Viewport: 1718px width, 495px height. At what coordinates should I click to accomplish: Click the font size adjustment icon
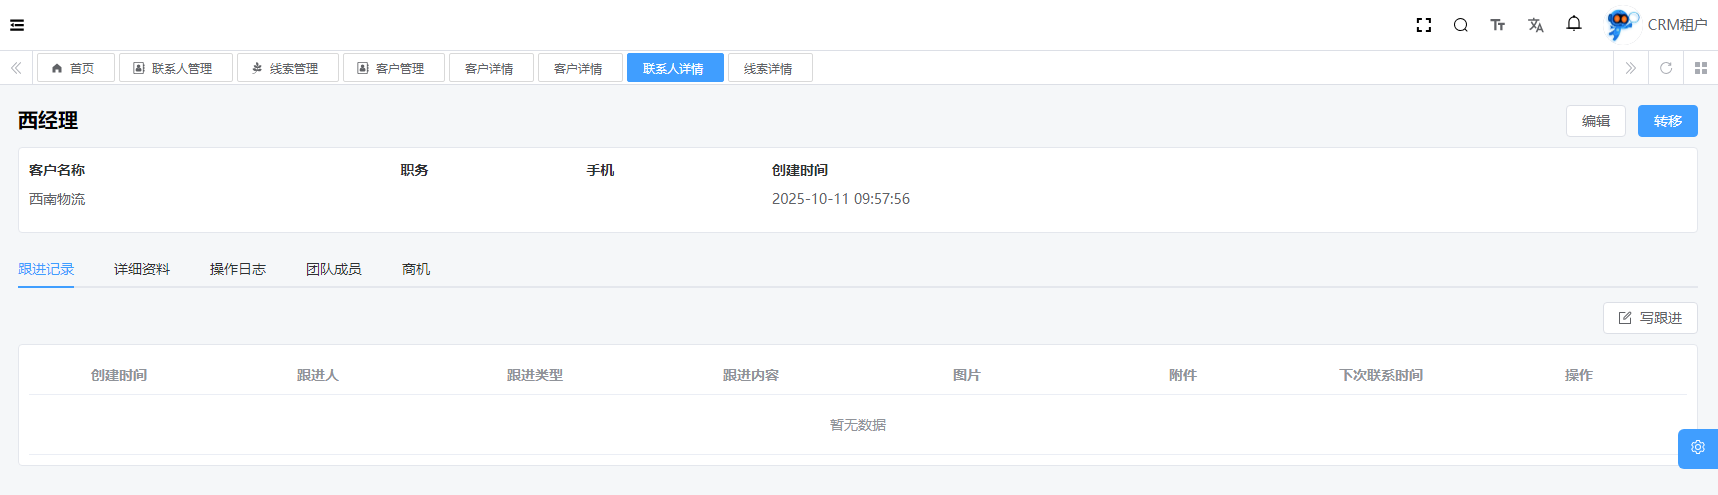click(x=1498, y=25)
